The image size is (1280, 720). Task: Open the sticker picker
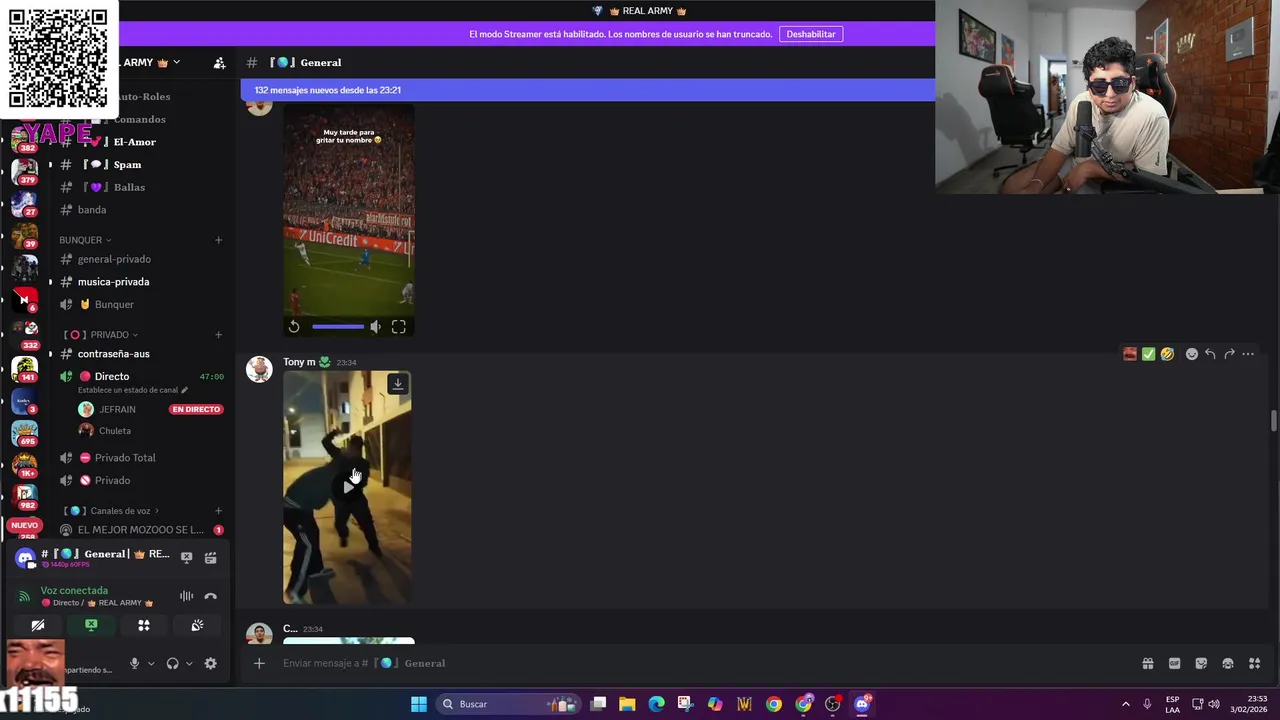point(1201,663)
